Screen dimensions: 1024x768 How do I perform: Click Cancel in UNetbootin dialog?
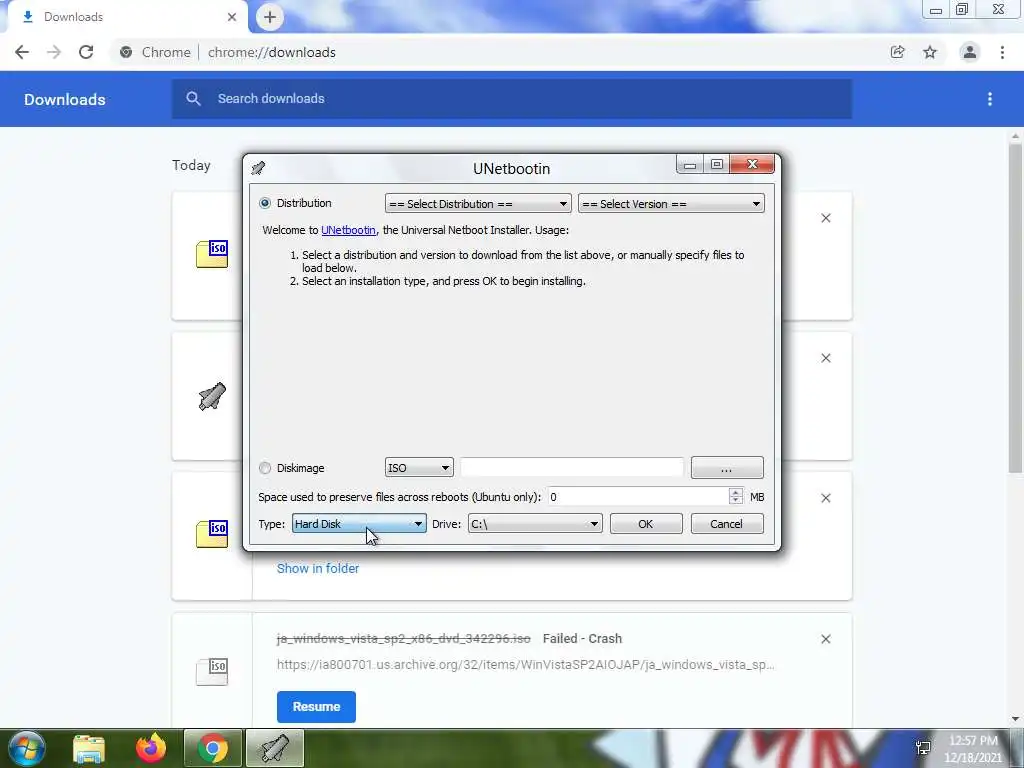pos(727,524)
